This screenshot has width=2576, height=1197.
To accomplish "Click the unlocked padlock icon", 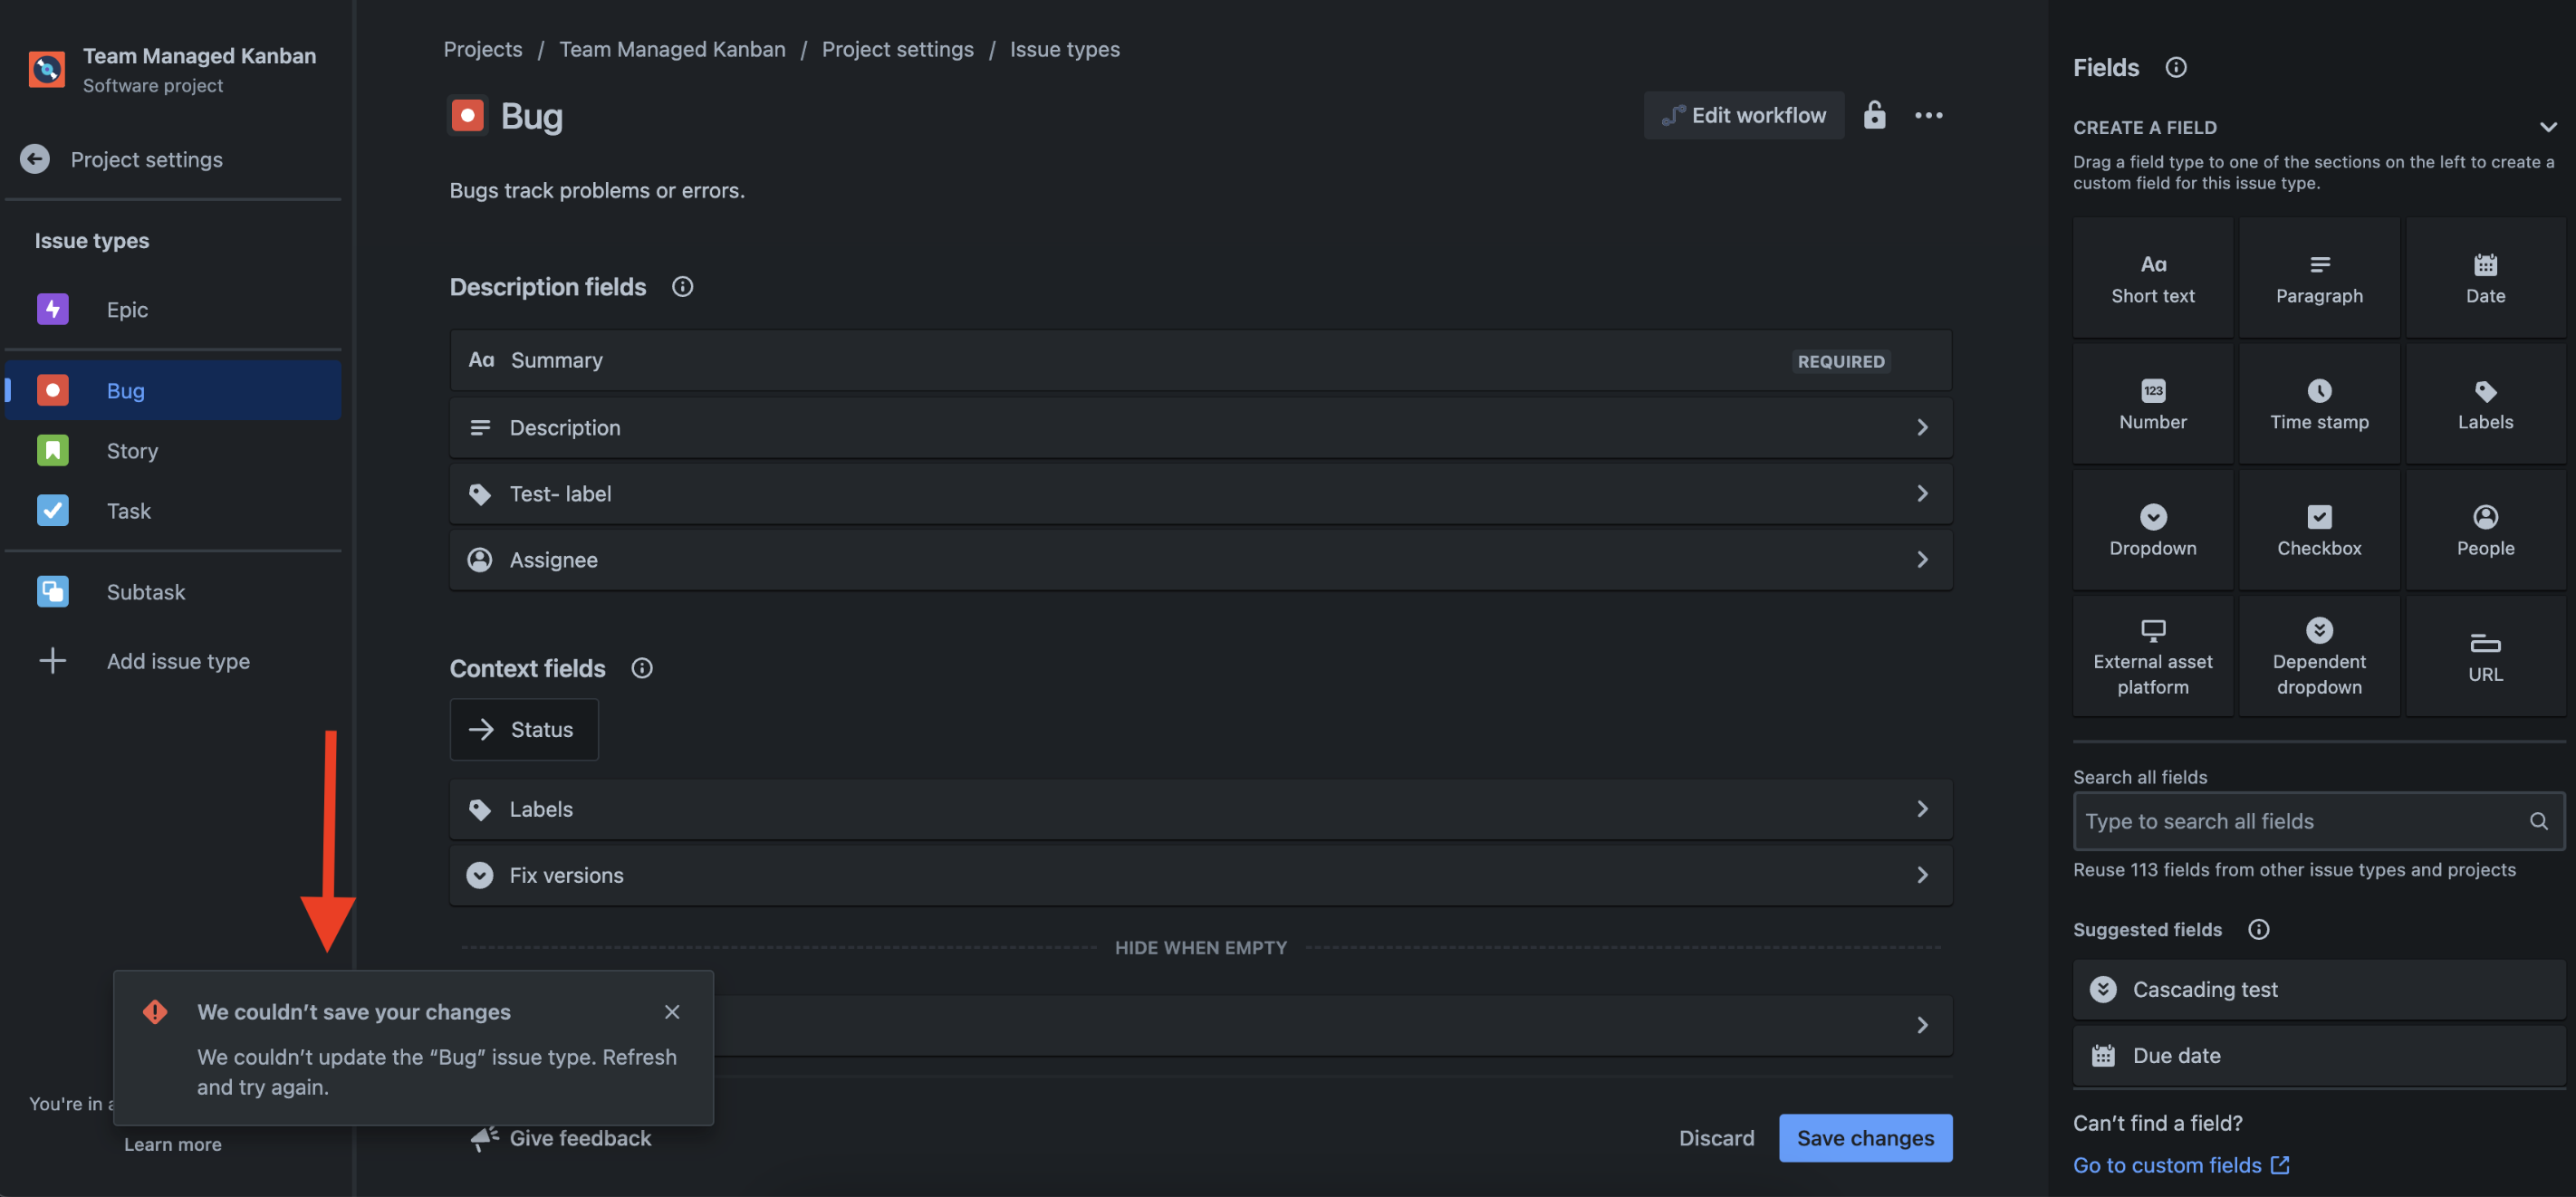I will [1874, 116].
